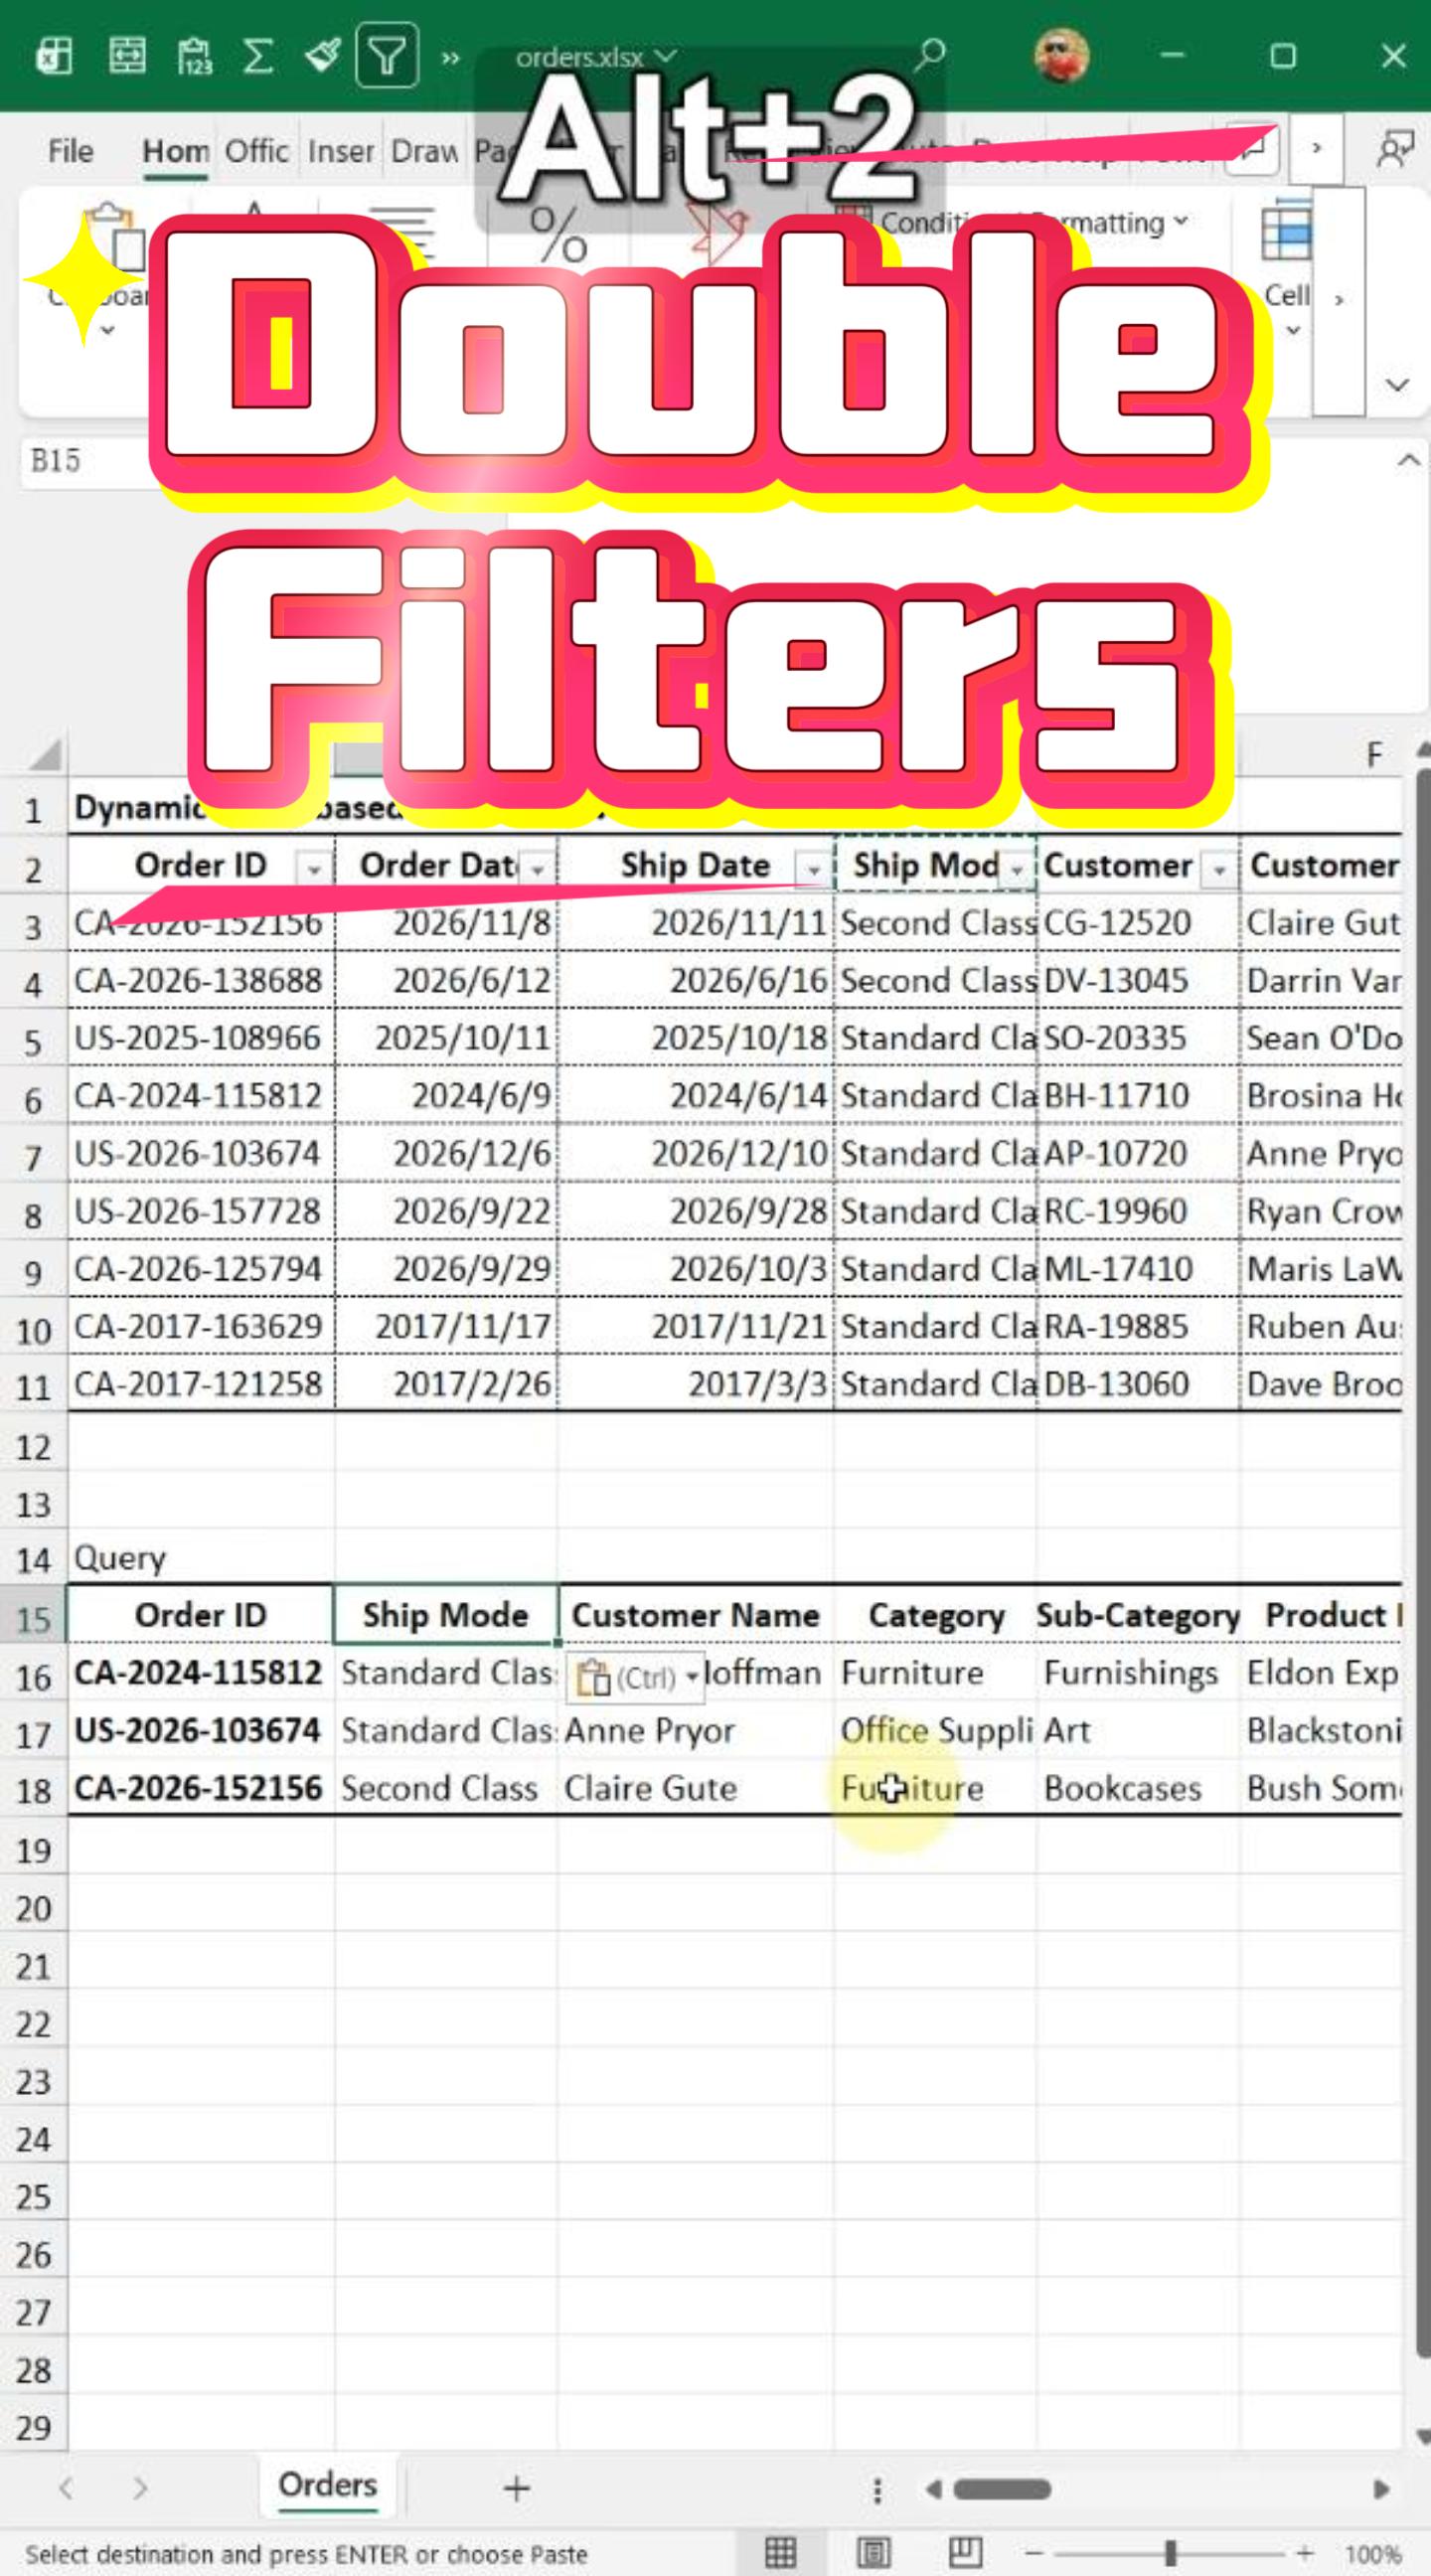Switch to Normal view icon
The image size is (1431, 2576).
point(780,2554)
